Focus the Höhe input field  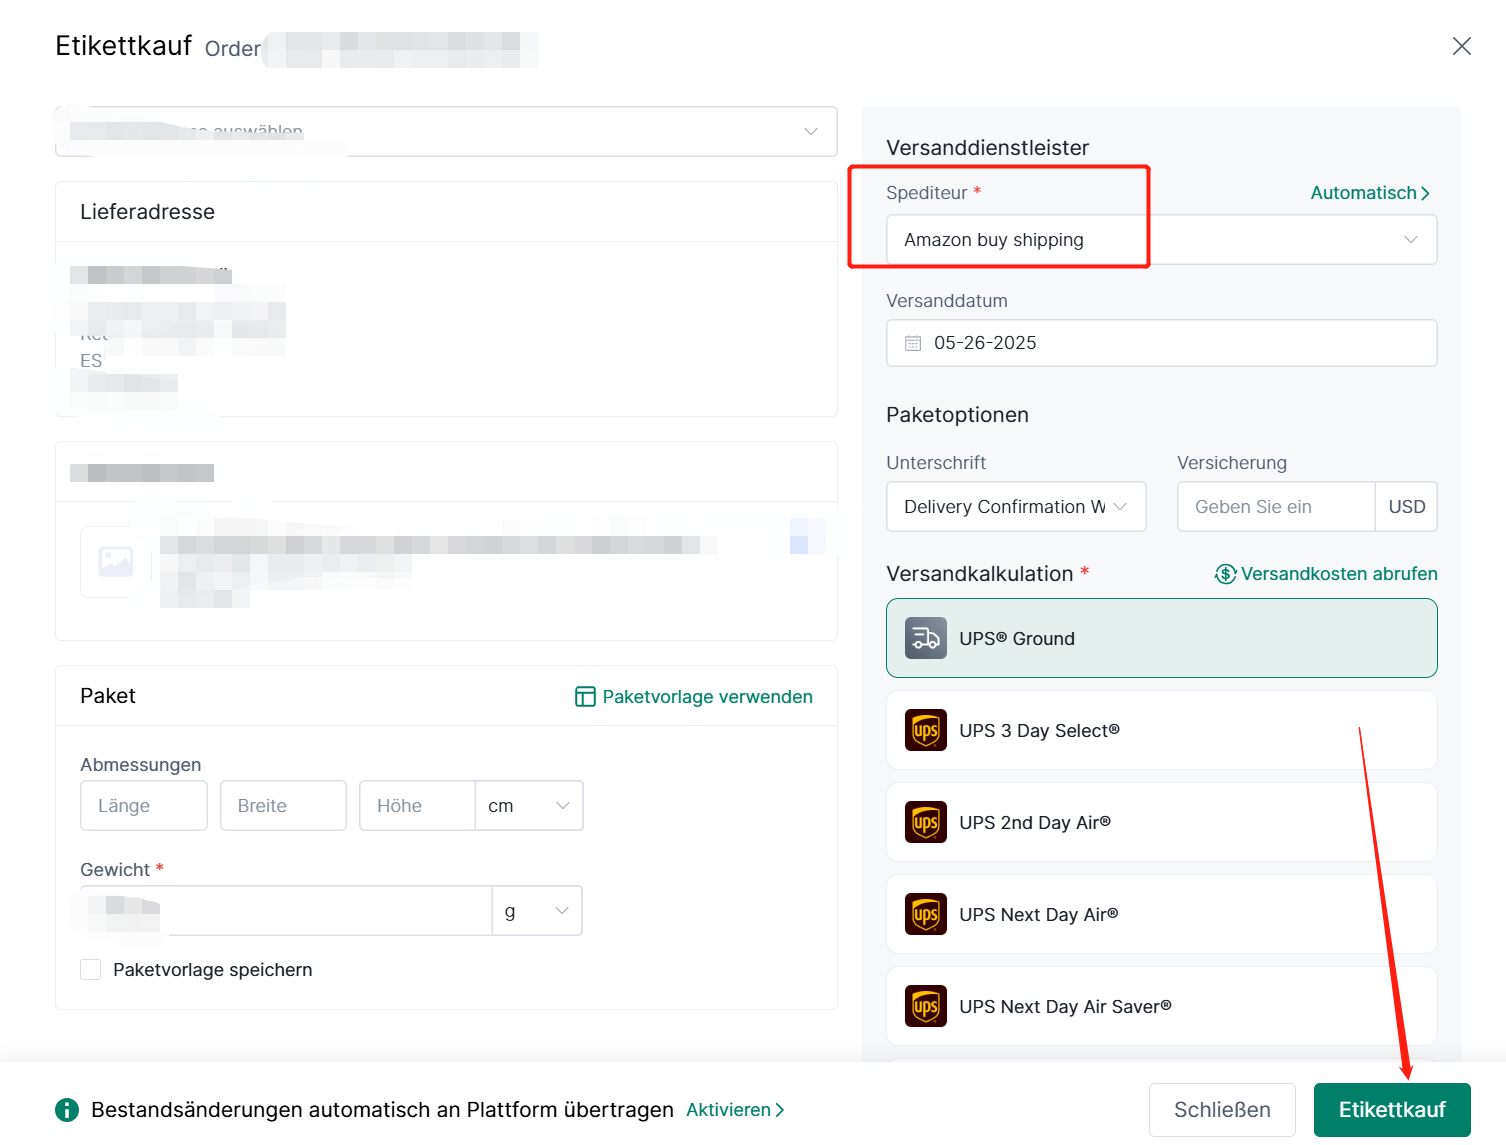417,806
